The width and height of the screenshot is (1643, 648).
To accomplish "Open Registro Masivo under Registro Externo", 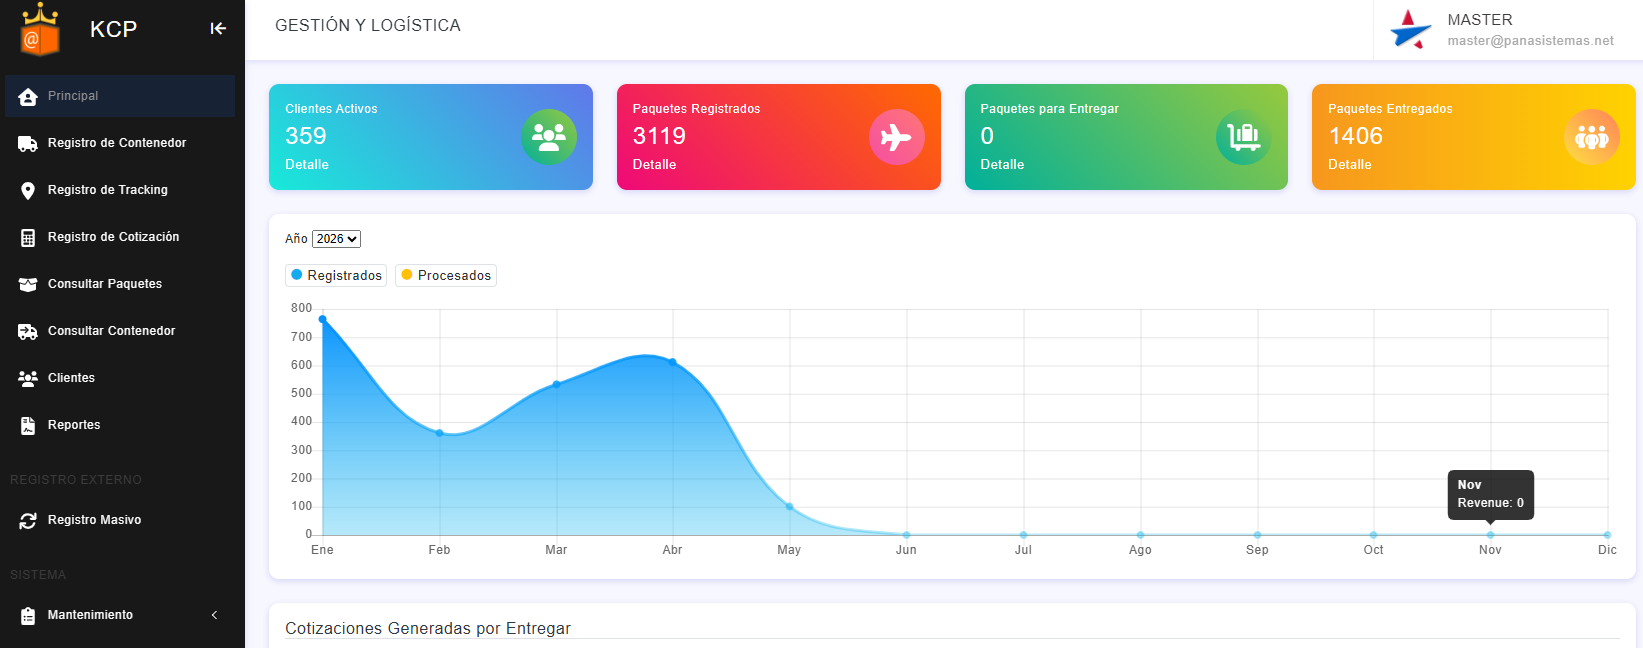I will (120, 520).
